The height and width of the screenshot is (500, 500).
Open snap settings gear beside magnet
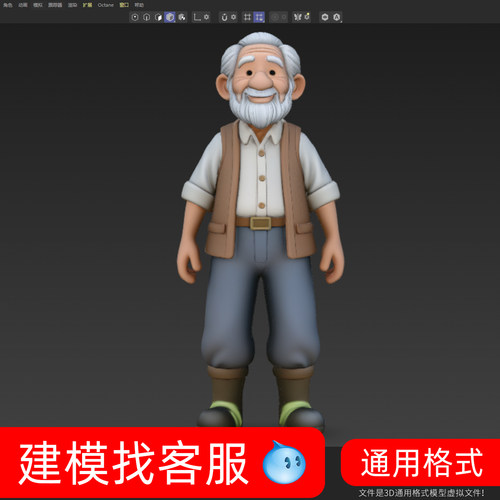point(234,17)
